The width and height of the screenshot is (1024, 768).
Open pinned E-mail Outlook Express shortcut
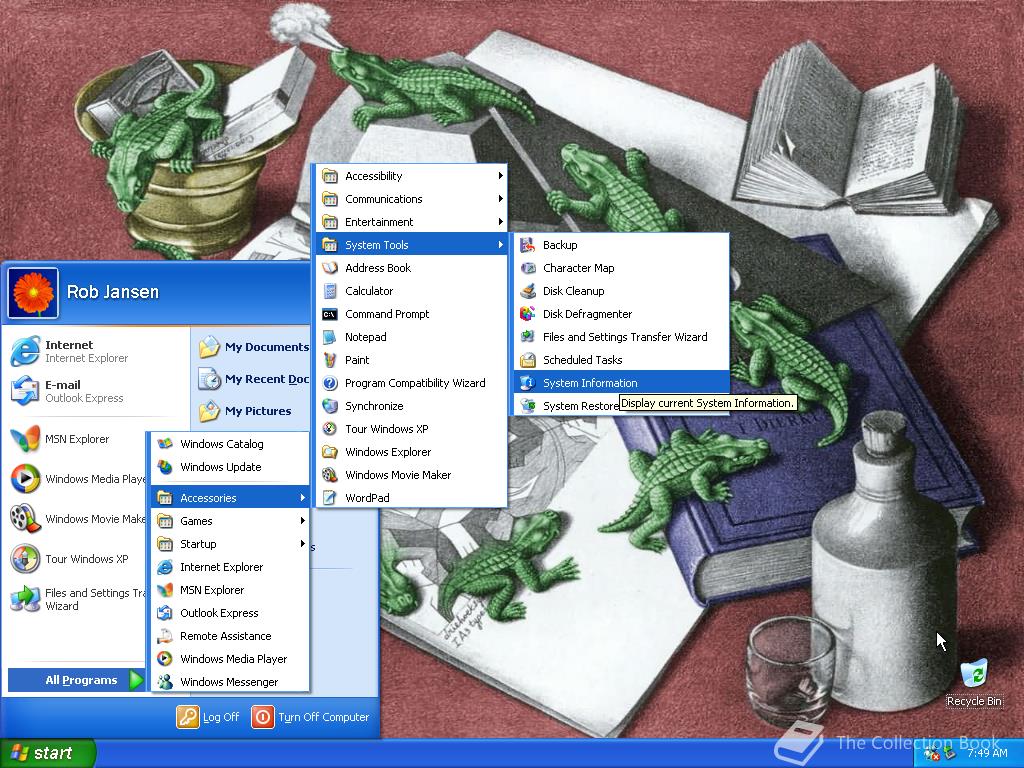point(97,391)
